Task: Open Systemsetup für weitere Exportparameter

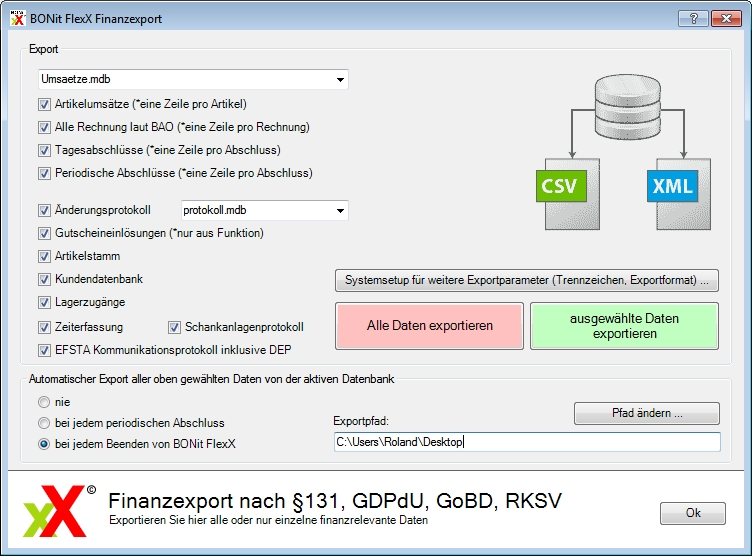Action: point(527,280)
